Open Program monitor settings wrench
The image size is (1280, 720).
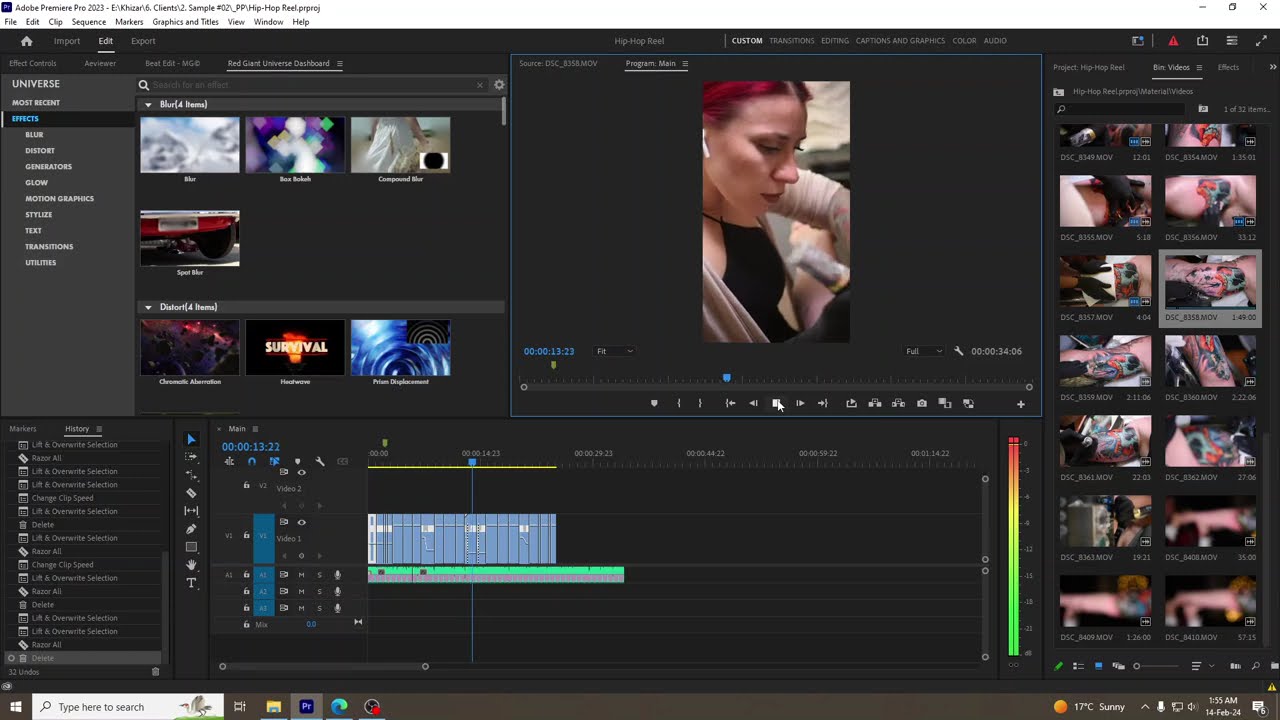[958, 351]
